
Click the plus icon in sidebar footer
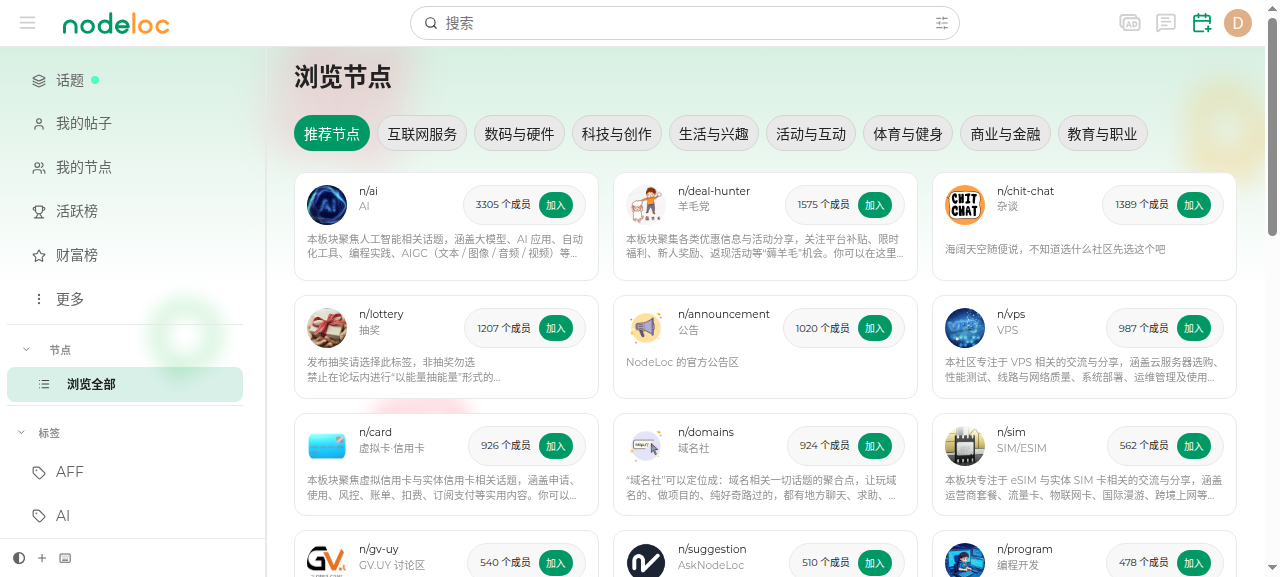pos(42,558)
